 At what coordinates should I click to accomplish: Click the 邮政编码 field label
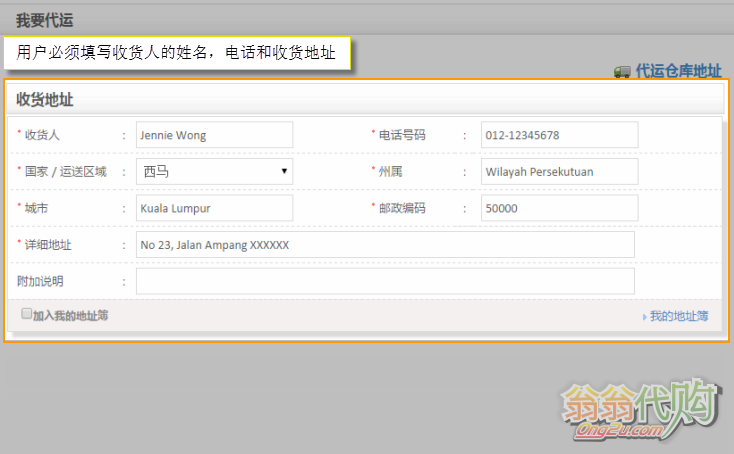(402, 208)
